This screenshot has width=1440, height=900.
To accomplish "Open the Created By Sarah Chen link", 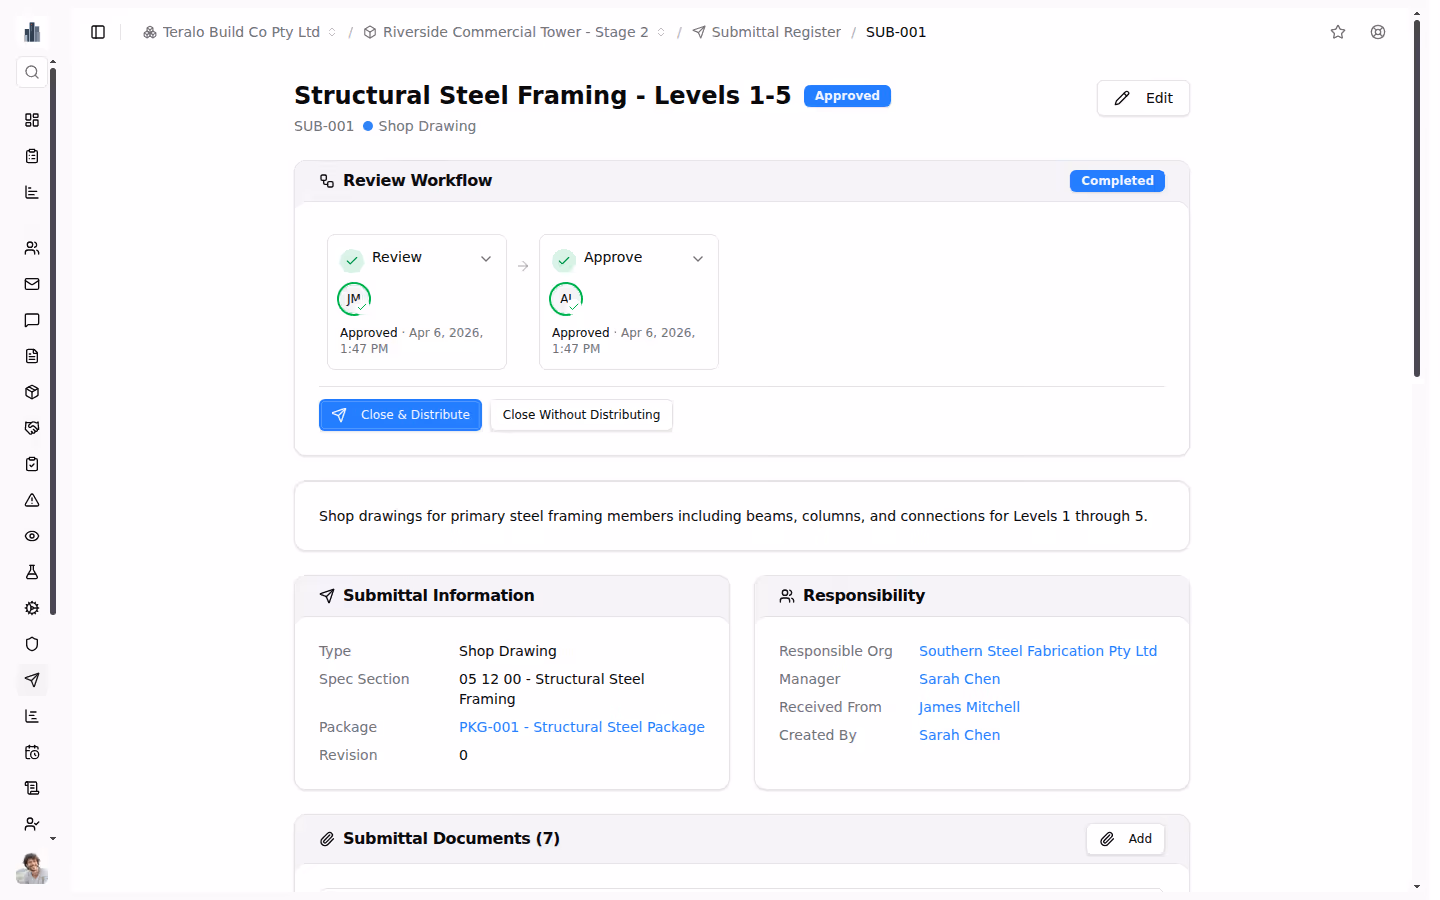I will point(959,735).
